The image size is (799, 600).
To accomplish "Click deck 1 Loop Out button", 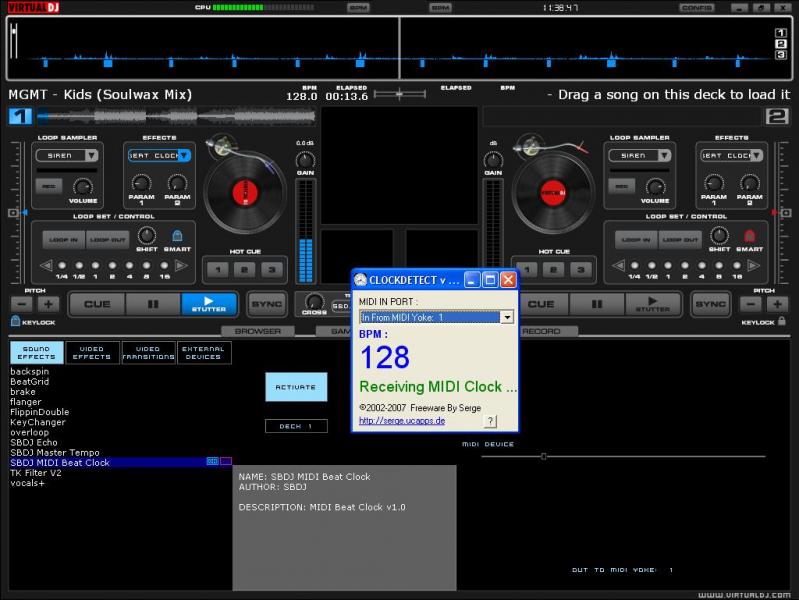I will [x=108, y=240].
